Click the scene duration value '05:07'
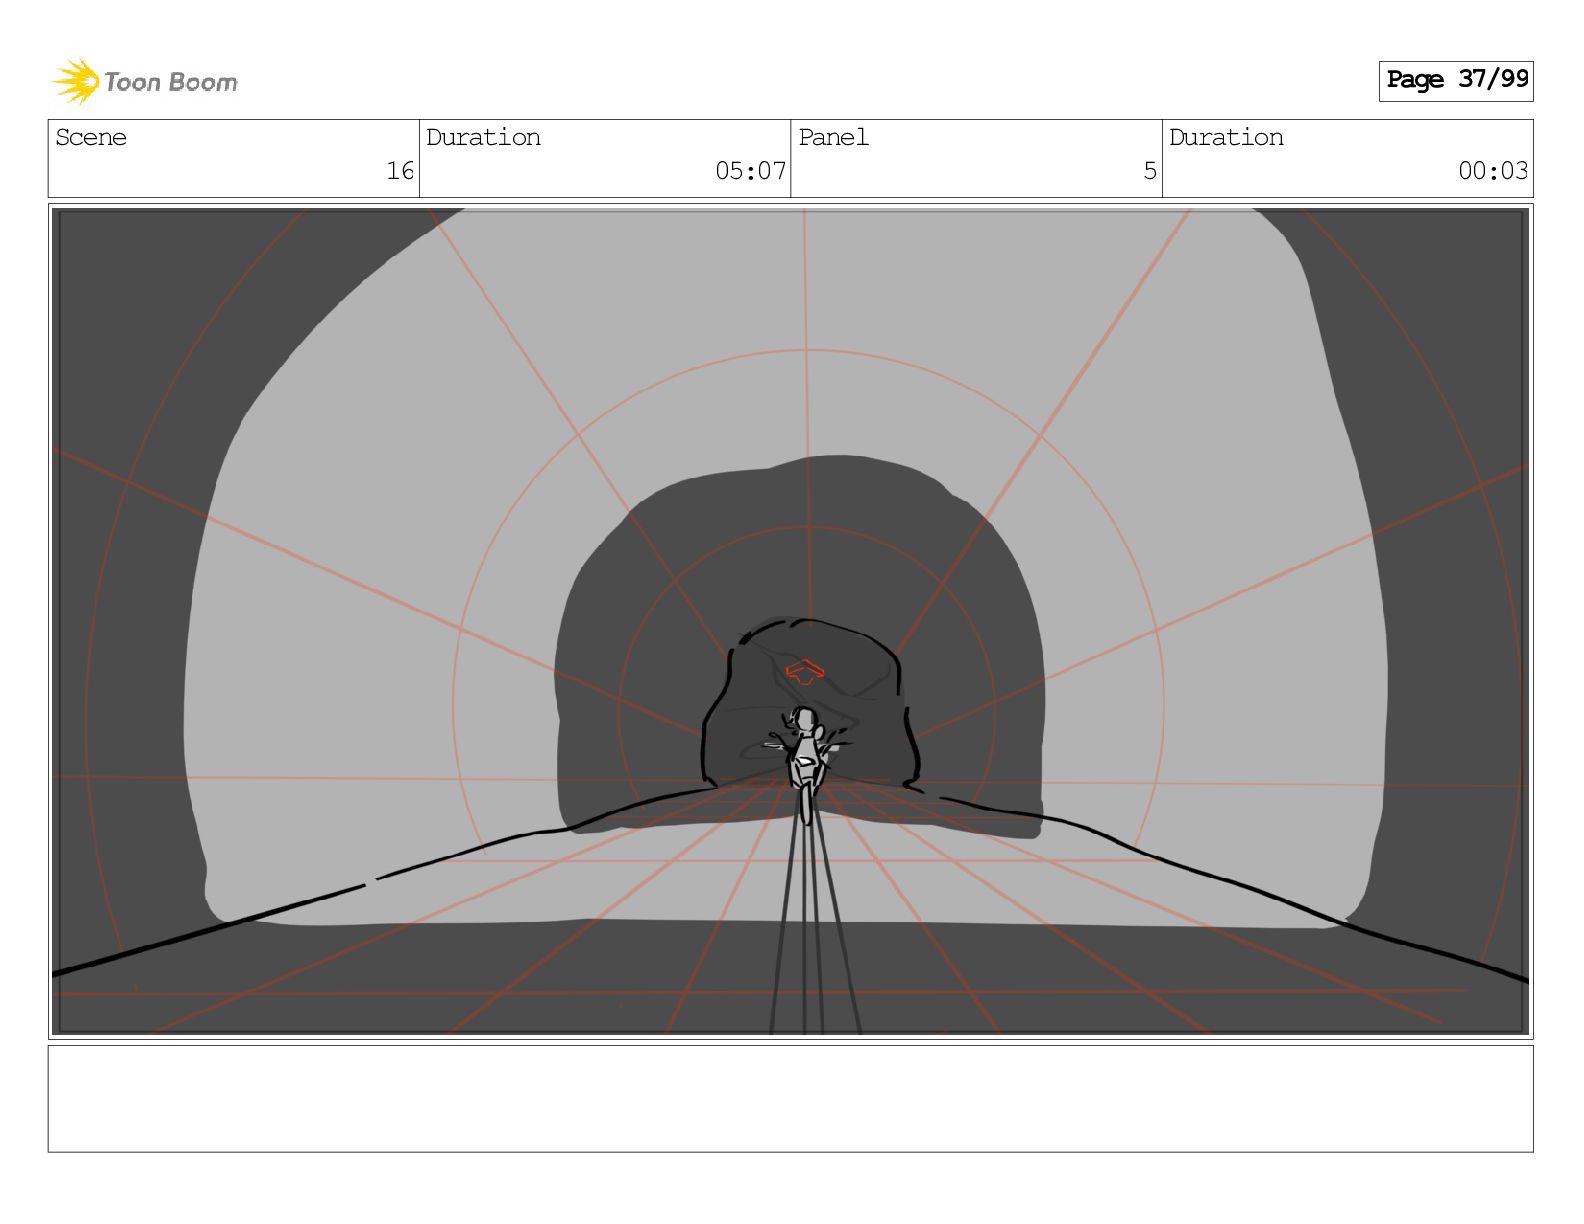The height and width of the screenshot is (1224, 1584). point(750,171)
